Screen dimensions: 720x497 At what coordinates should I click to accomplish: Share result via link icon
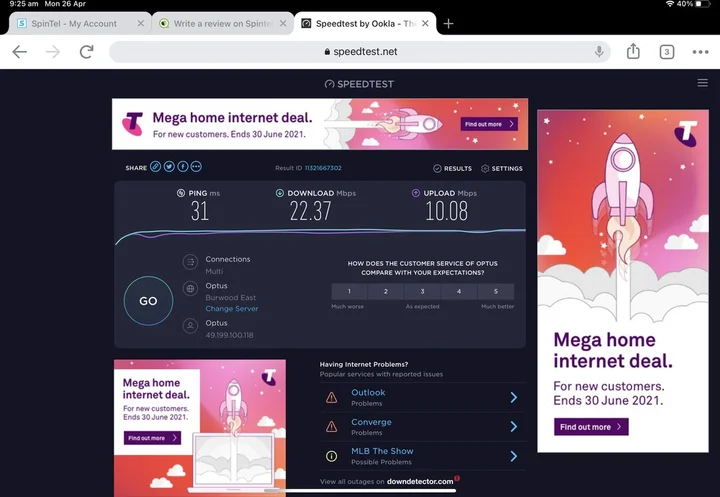(155, 167)
